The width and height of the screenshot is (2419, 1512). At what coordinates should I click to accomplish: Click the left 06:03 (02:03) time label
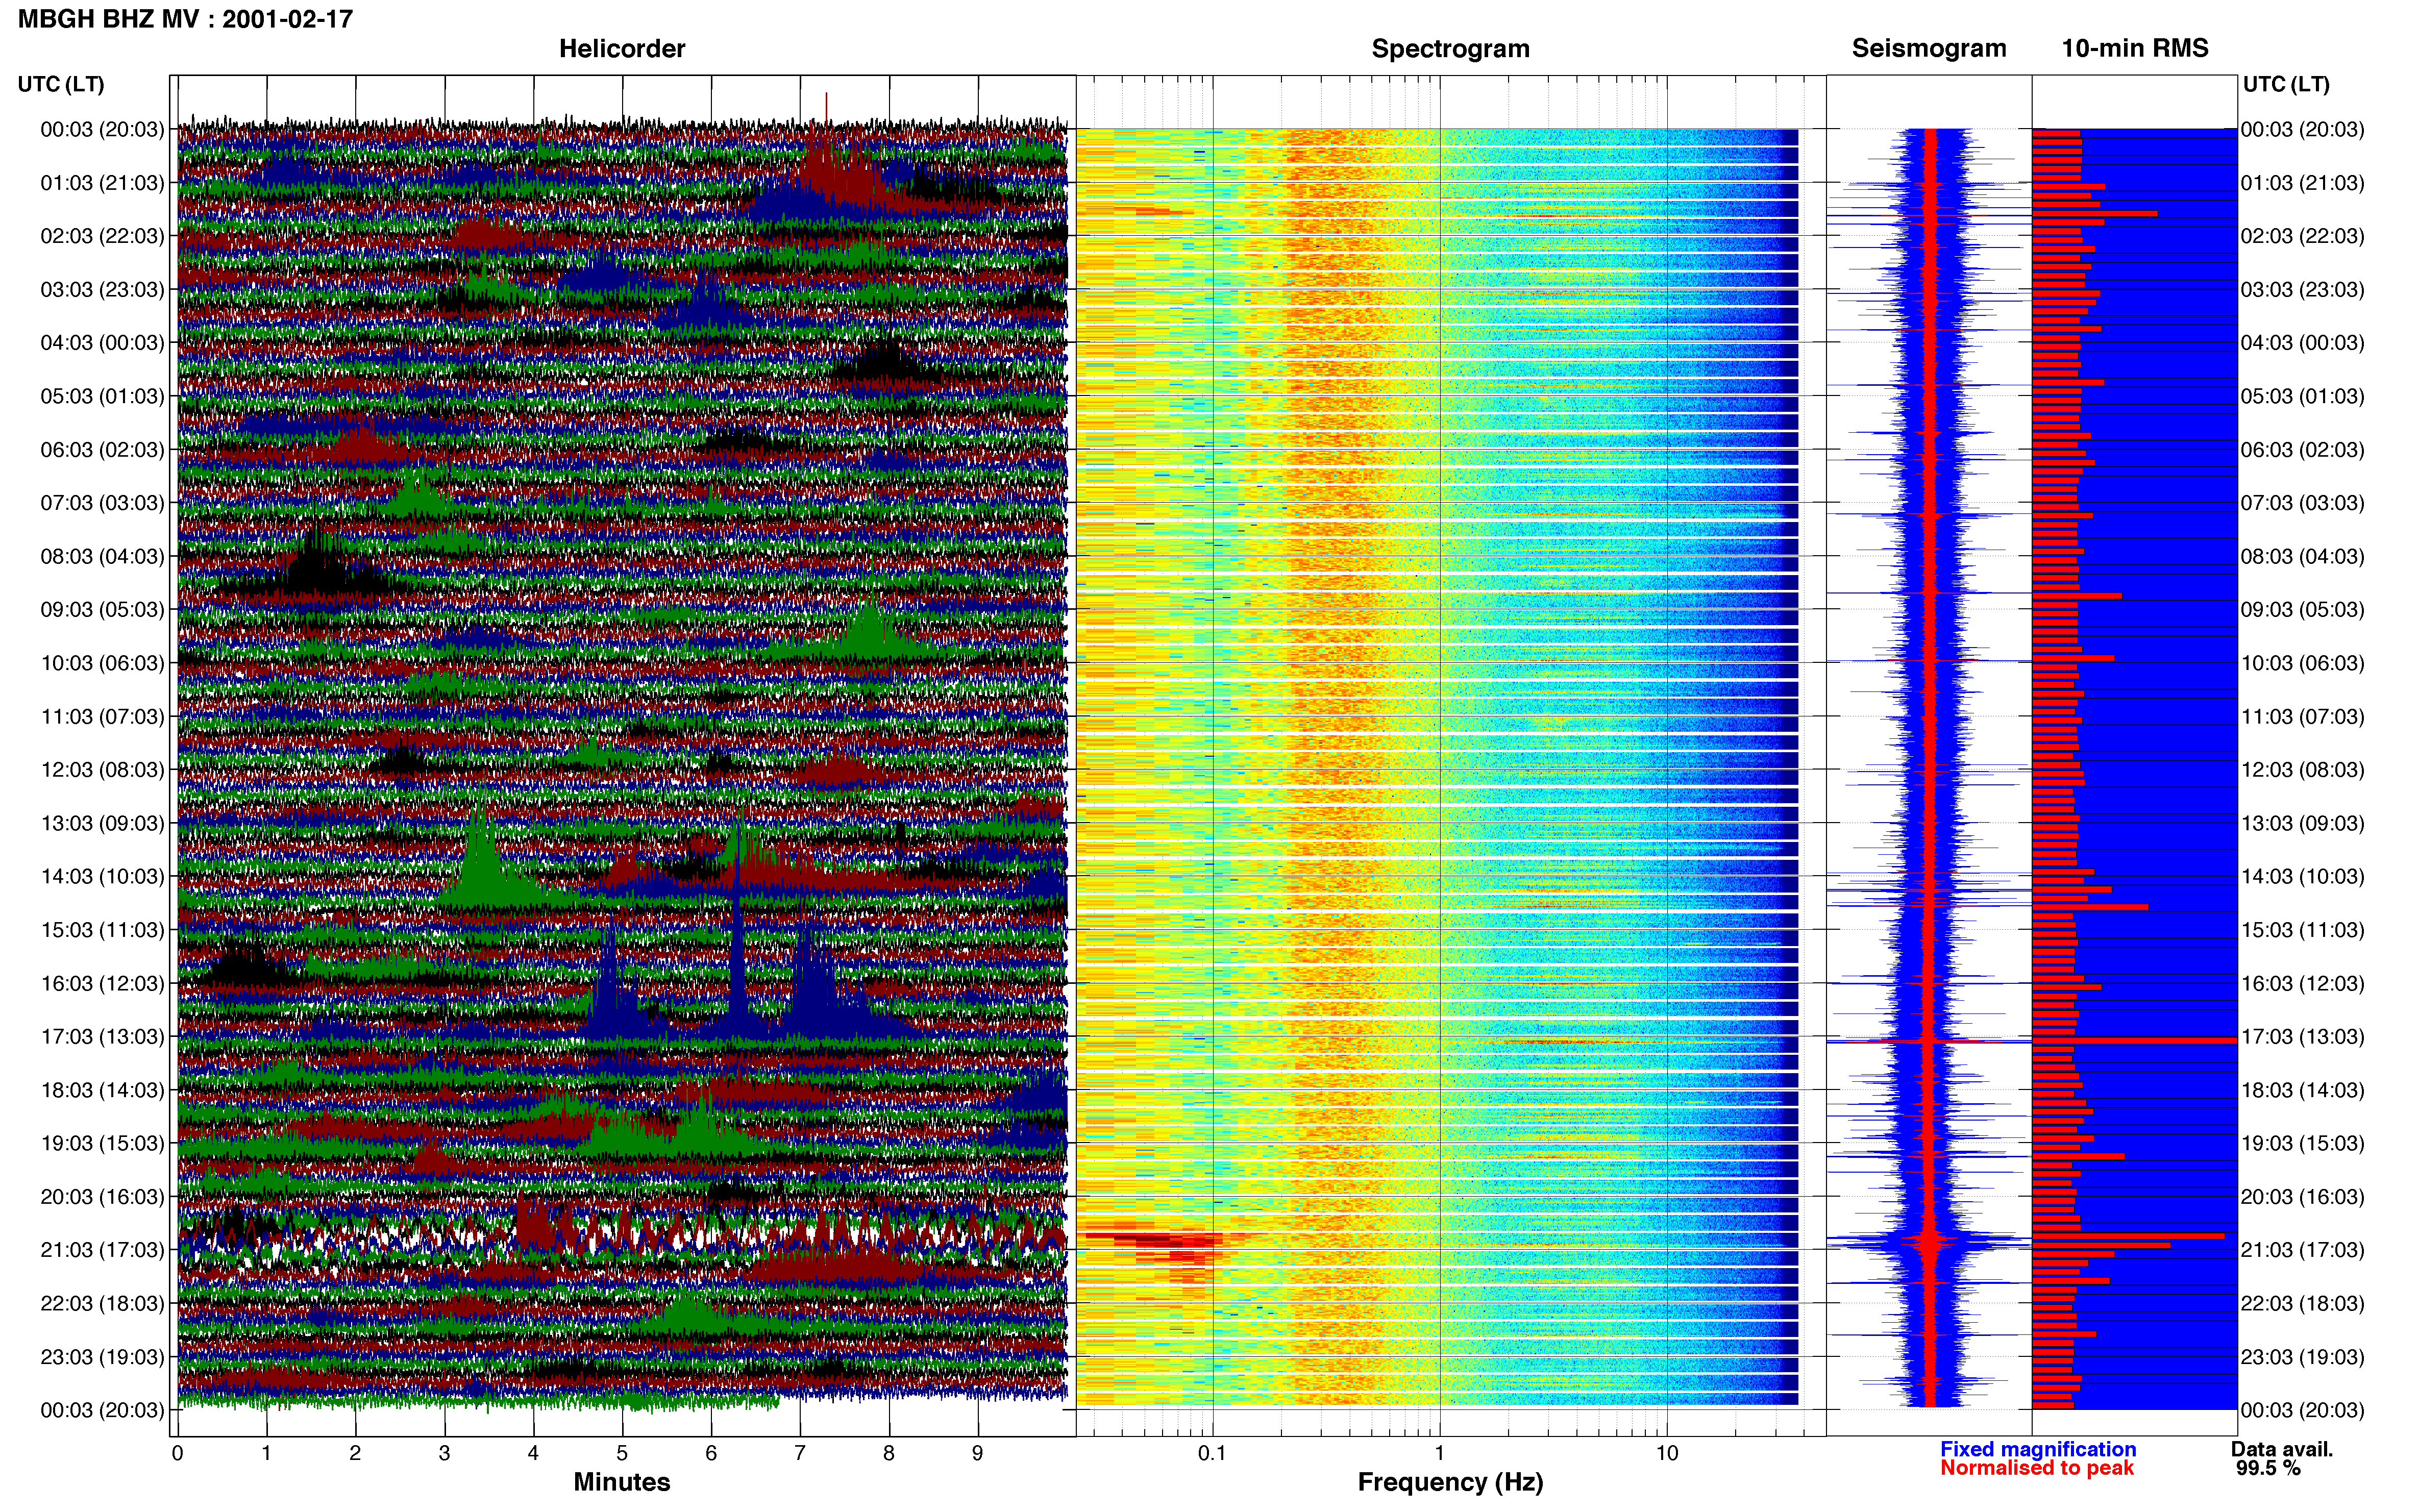pos(102,450)
